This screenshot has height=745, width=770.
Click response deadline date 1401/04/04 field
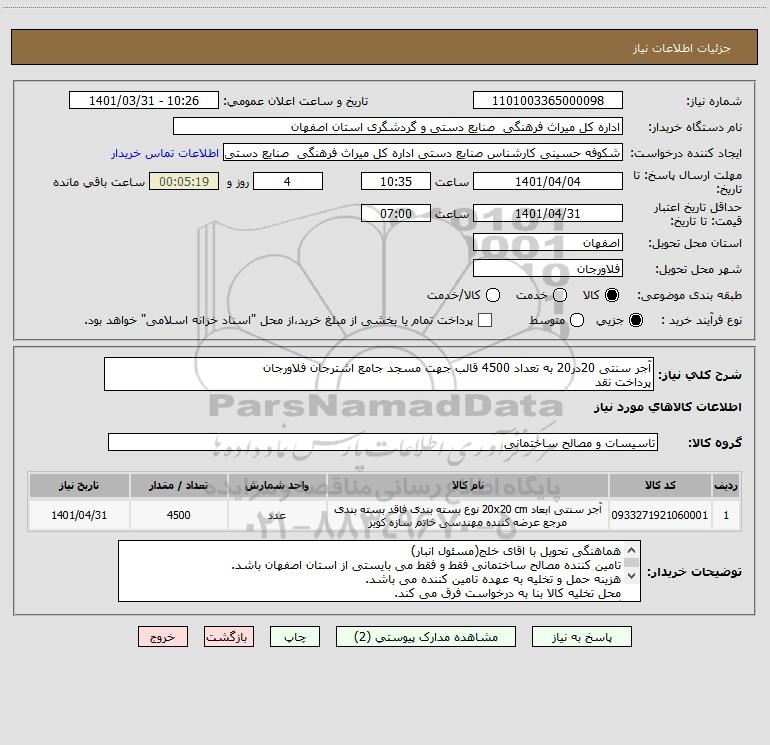(x=548, y=182)
